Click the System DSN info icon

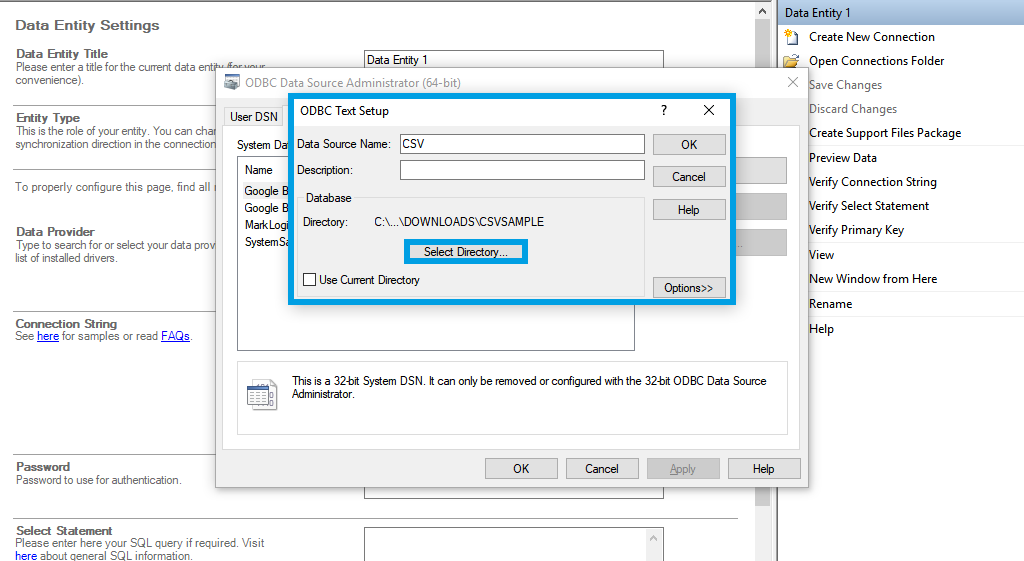(261, 395)
